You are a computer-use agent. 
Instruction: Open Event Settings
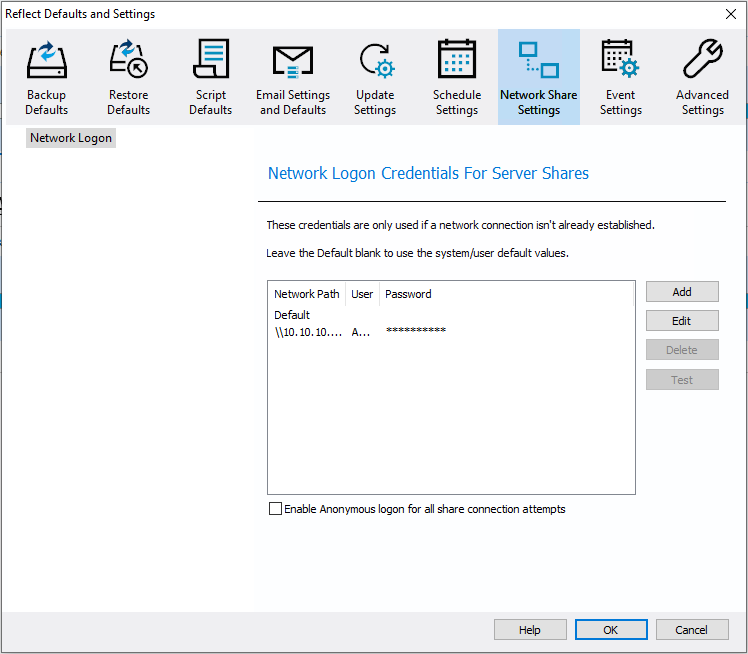click(621, 77)
